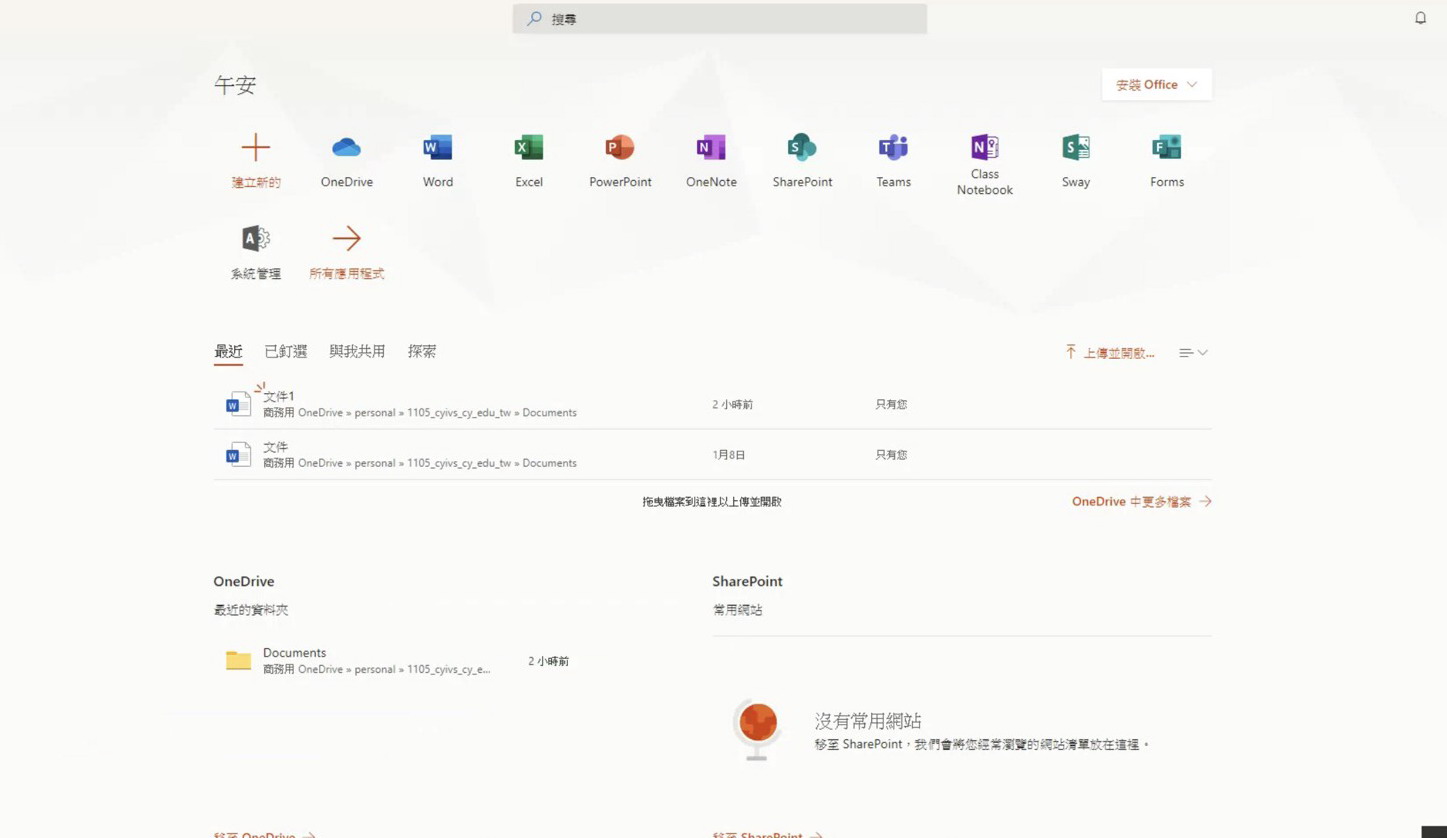1447x838 pixels.
Task: Click the SharePoint section heading
Action: (747, 582)
